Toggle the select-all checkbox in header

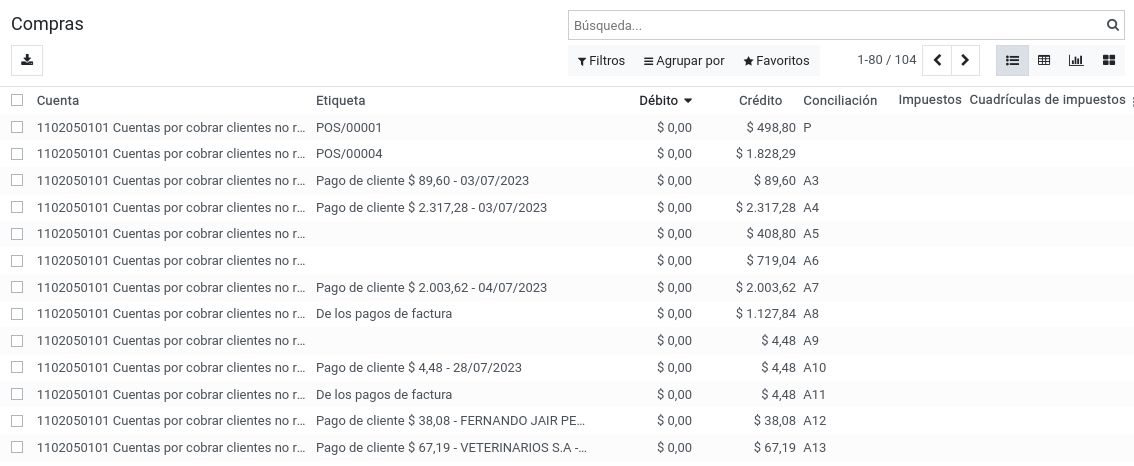(x=17, y=100)
